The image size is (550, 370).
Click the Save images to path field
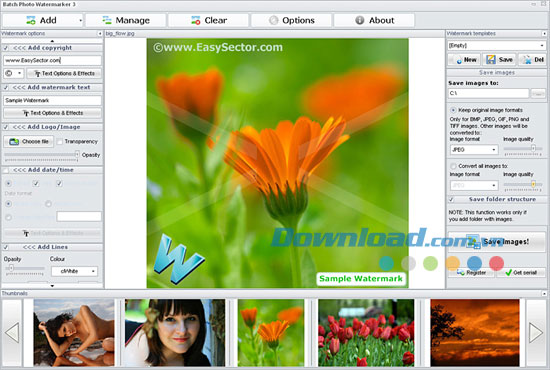(x=488, y=93)
